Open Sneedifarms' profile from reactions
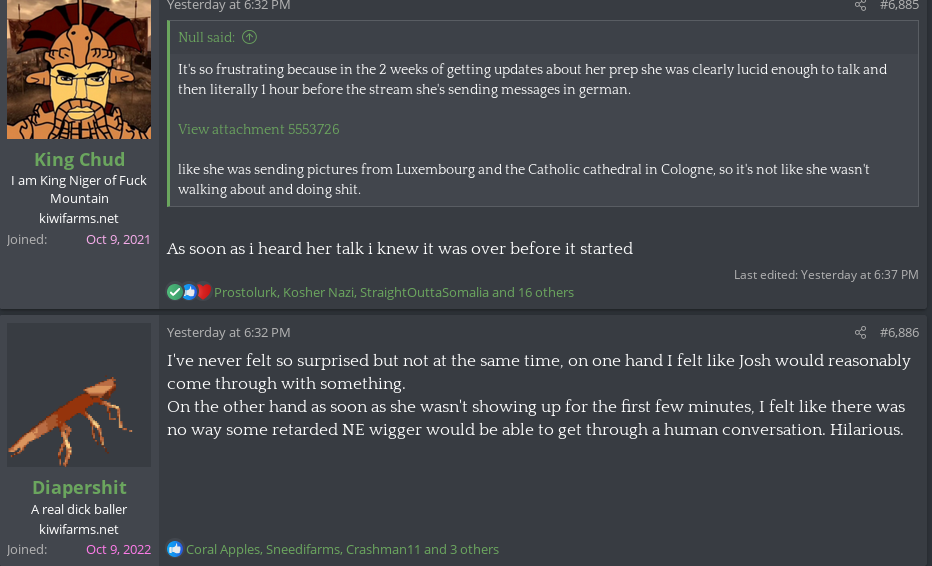The width and height of the screenshot is (932, 566). pos(302,549)
